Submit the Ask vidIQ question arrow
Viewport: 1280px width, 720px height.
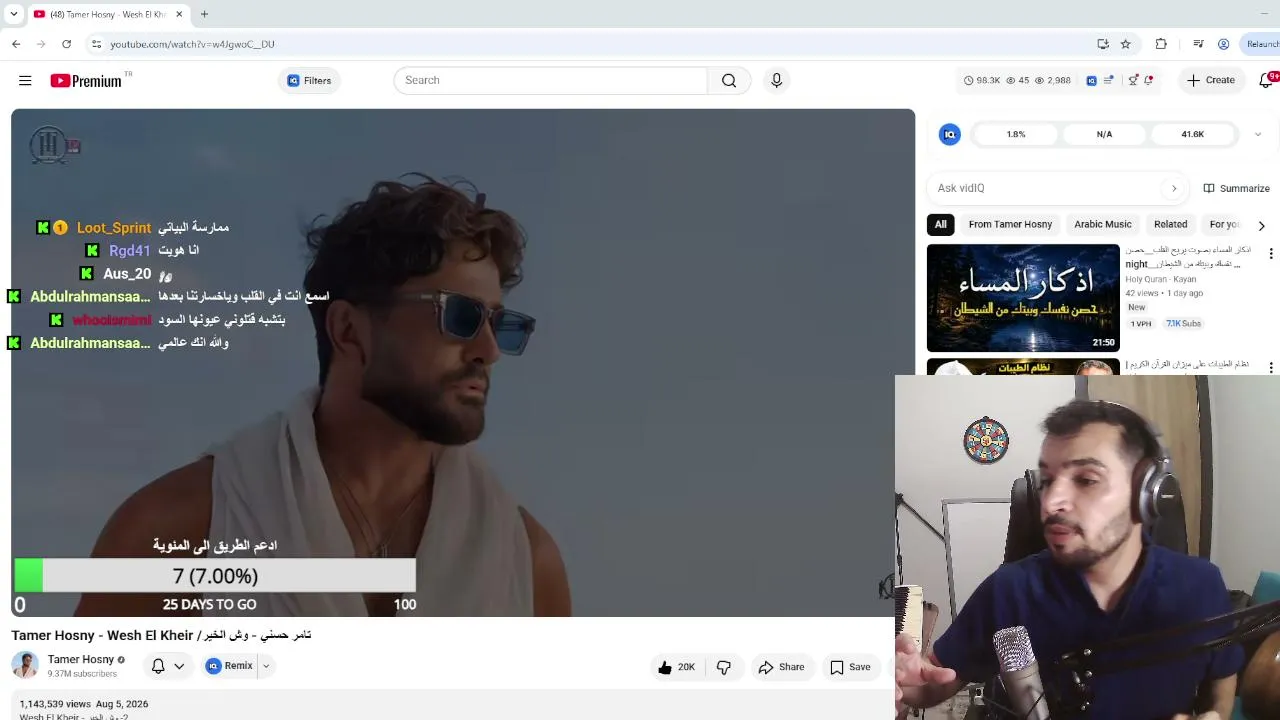click(x=1174, y=188)
